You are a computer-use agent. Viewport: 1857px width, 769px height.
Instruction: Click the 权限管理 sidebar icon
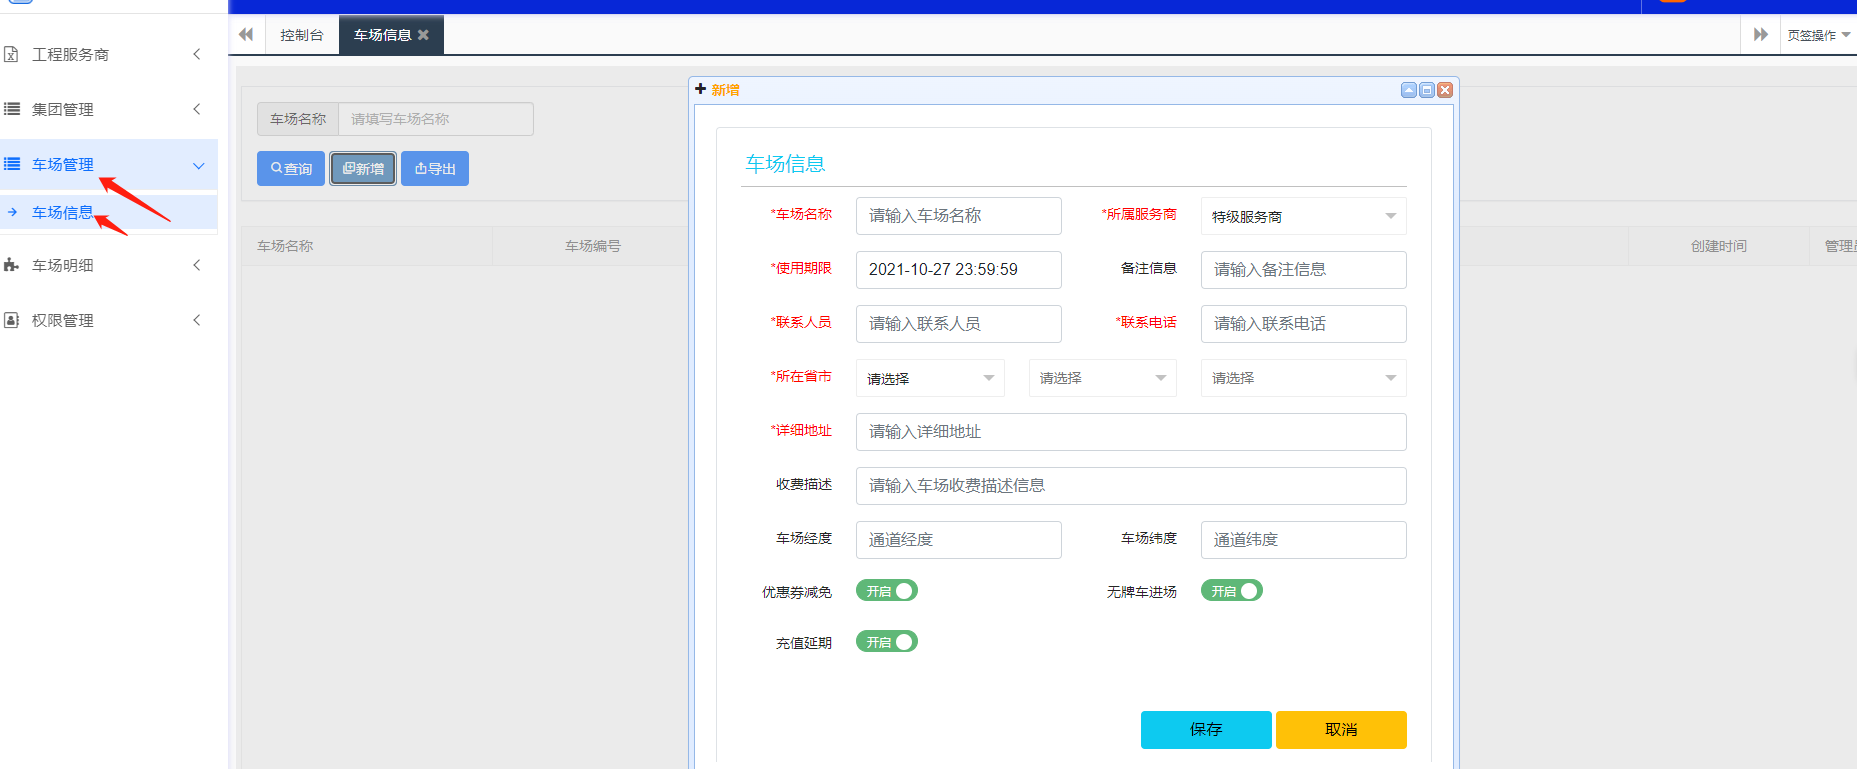(x=12, y=320)
